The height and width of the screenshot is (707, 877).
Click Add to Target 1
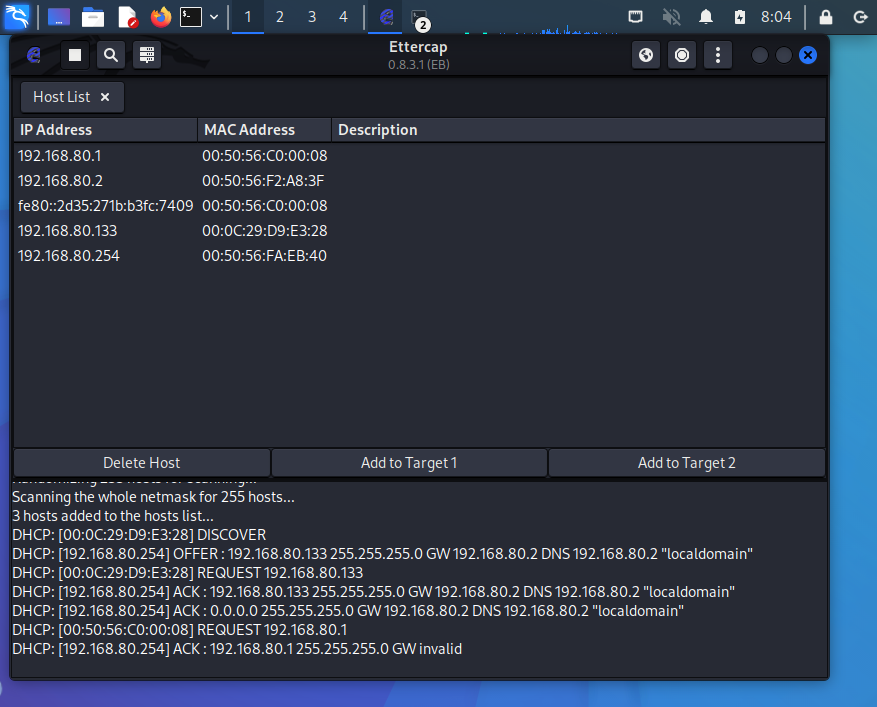click(x=409, y=463)
